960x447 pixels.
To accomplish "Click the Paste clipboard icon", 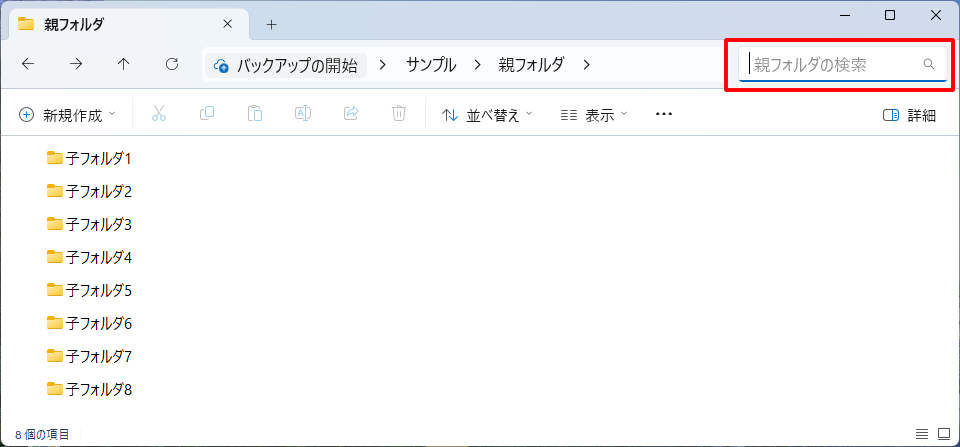I will (x=255, y=114).
